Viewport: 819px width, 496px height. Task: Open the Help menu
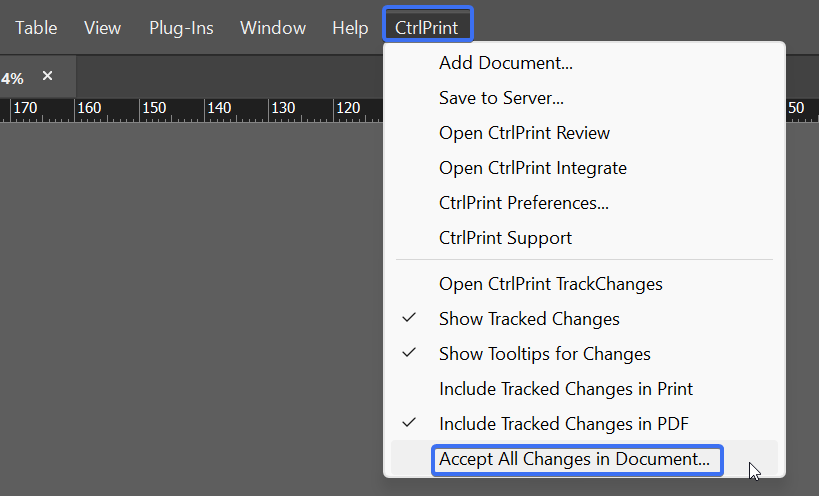tap(350, 28)
